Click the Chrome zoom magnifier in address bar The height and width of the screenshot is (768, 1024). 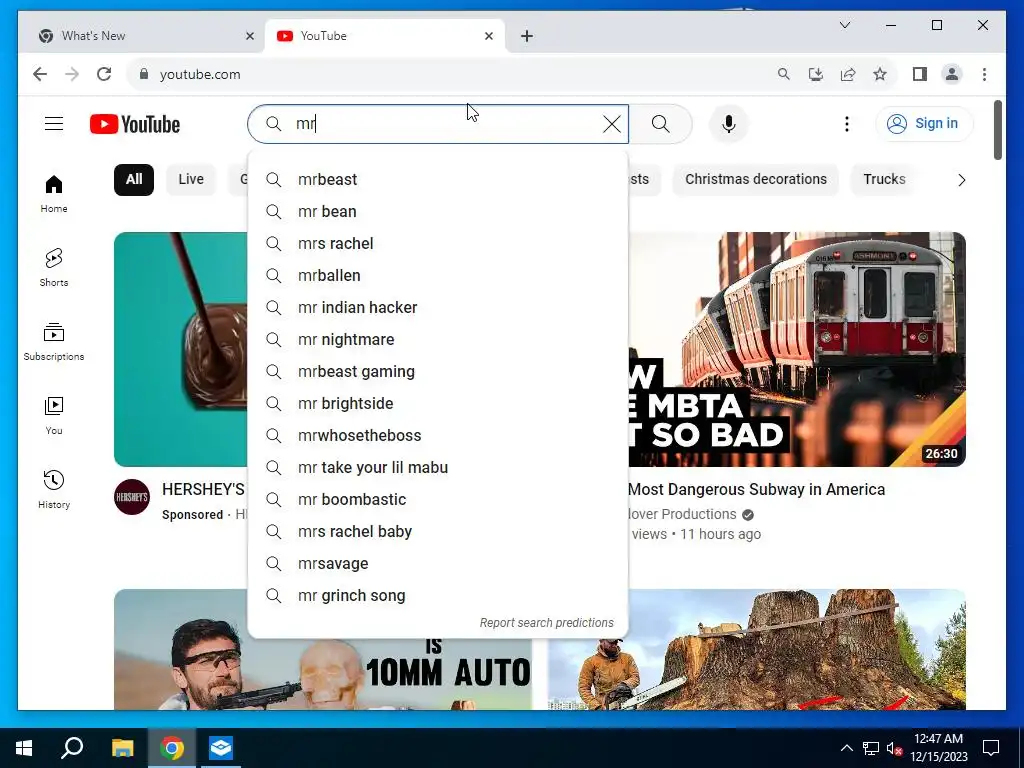coord(784,74)
